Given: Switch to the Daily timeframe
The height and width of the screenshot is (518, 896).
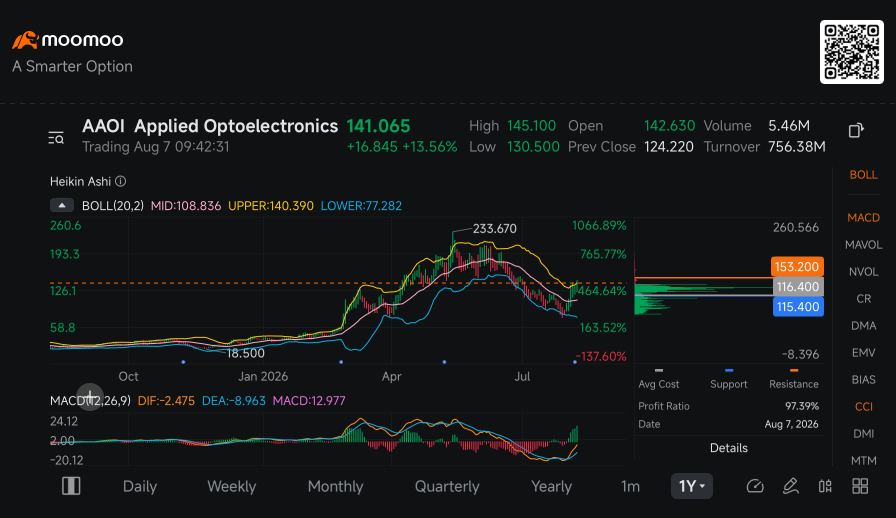Looking at the screenshot, I should point(140,487).
